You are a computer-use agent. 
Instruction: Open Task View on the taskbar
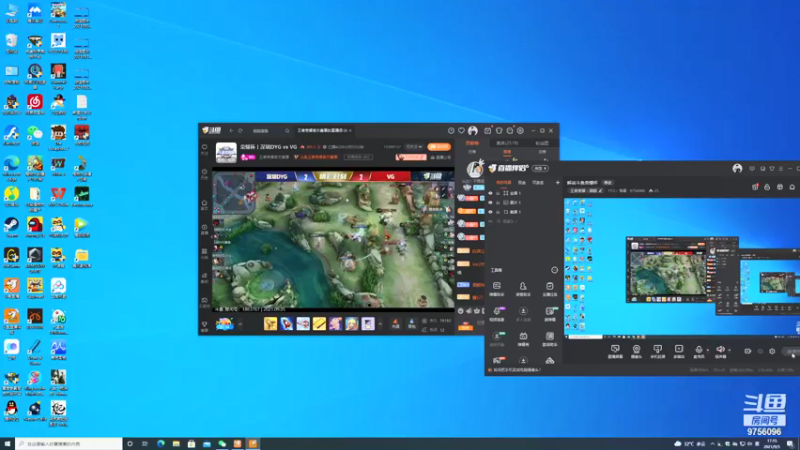coord(145,444)
